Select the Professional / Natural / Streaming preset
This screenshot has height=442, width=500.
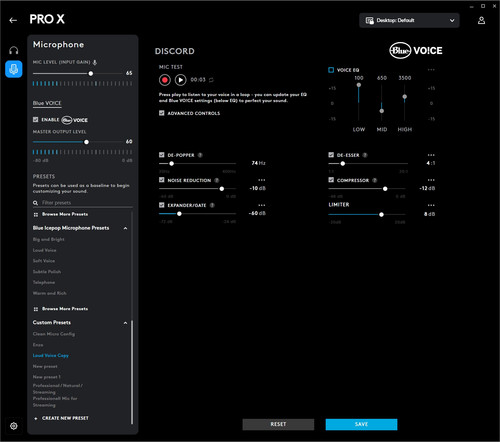click(57, 389)
